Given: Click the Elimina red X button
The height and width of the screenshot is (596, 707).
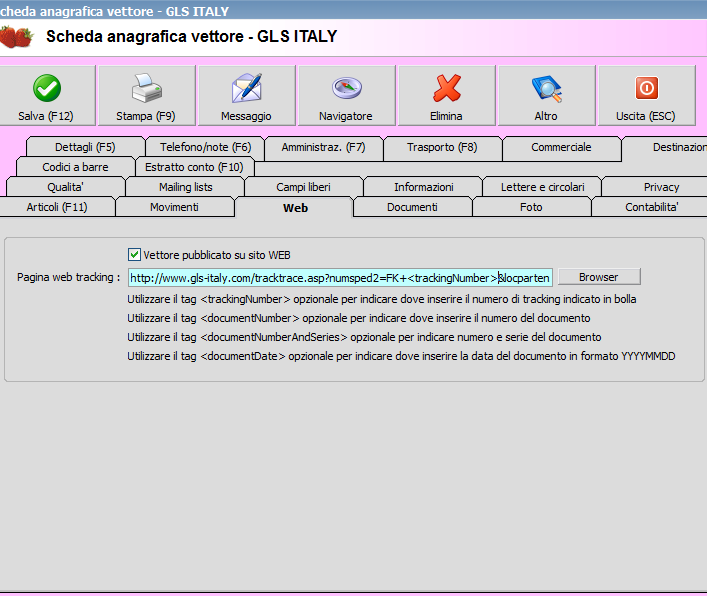Looking at the screenshot, I should point(446,95).
